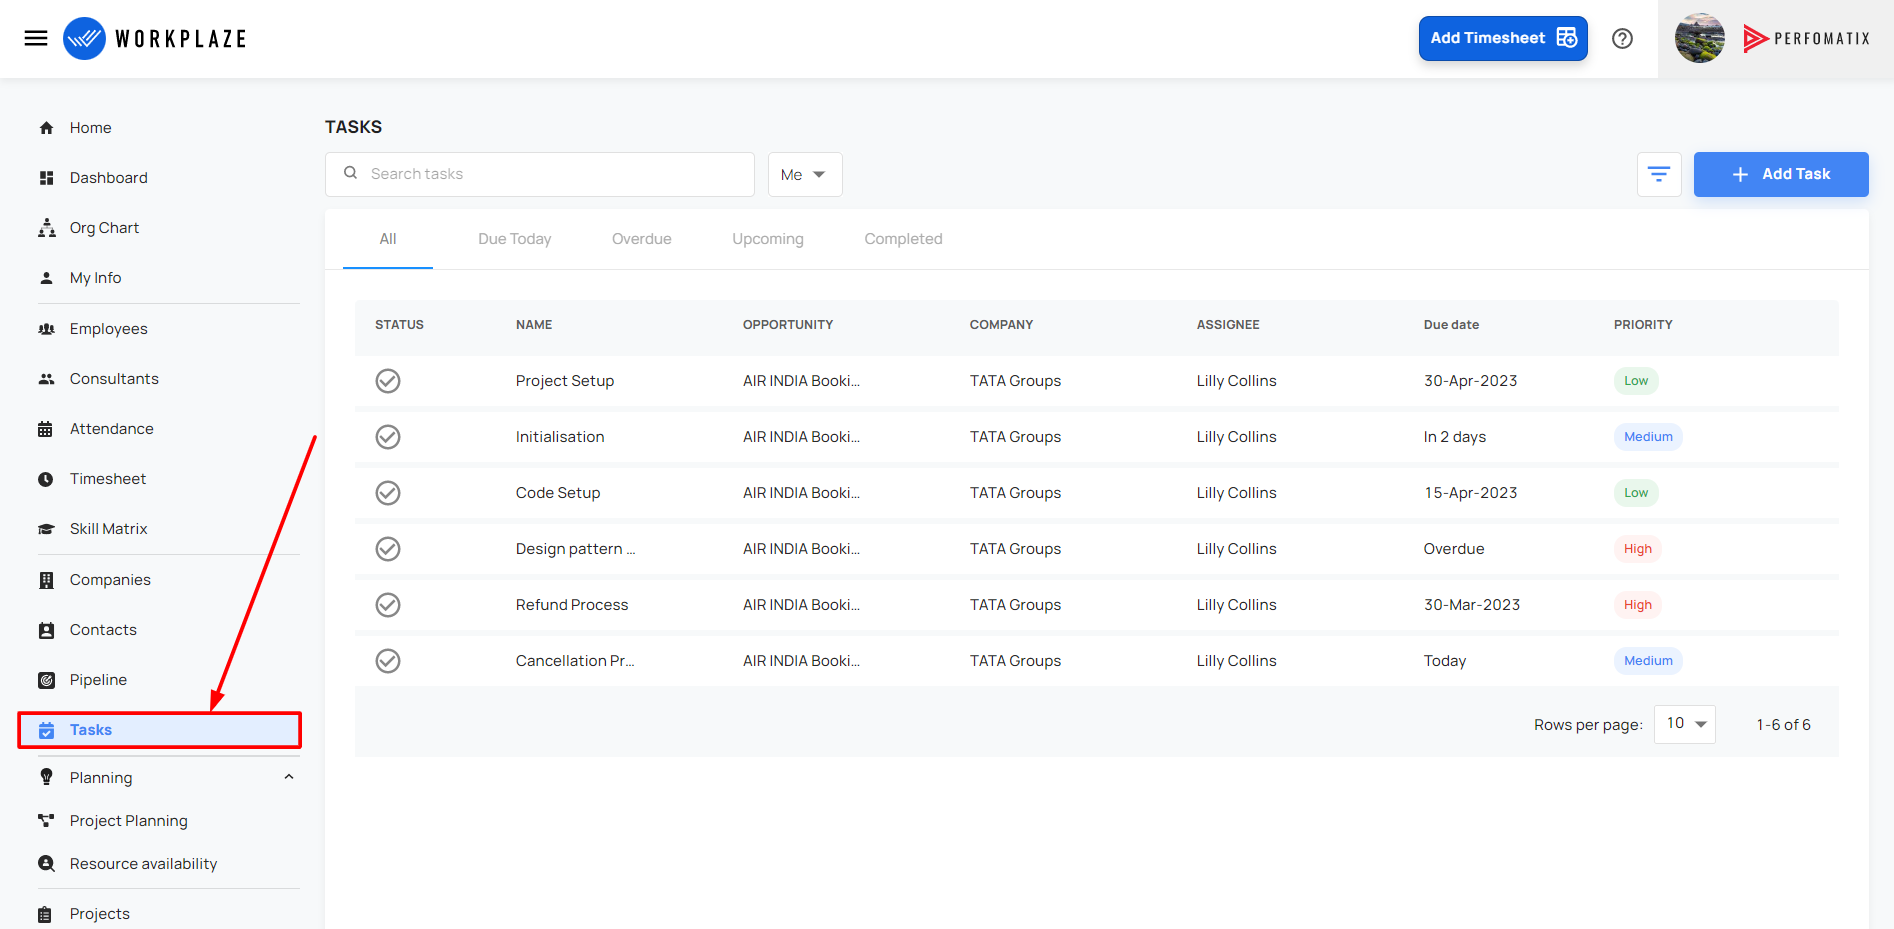Mark Refund Process task complete

tap(388, 605)
